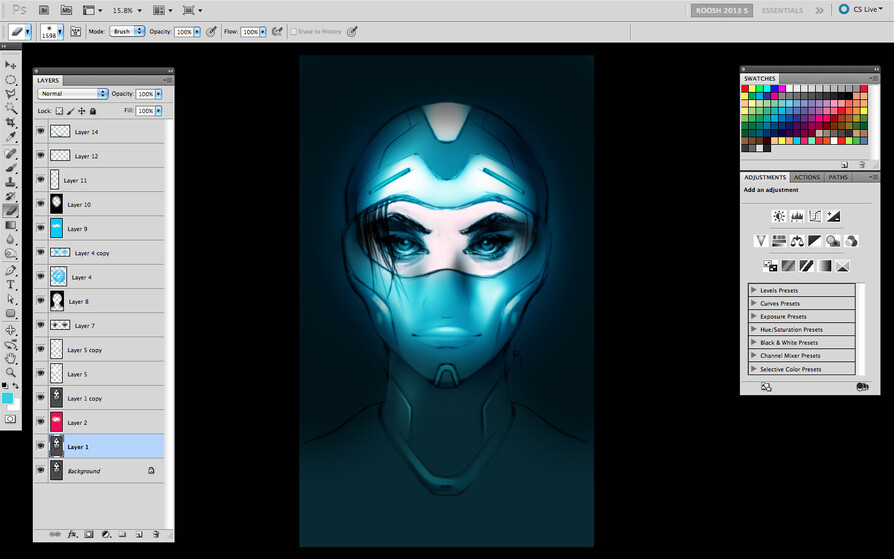894x559 pixels.
Task: Select the Elliptical Marquee tool
Action: 10,79
